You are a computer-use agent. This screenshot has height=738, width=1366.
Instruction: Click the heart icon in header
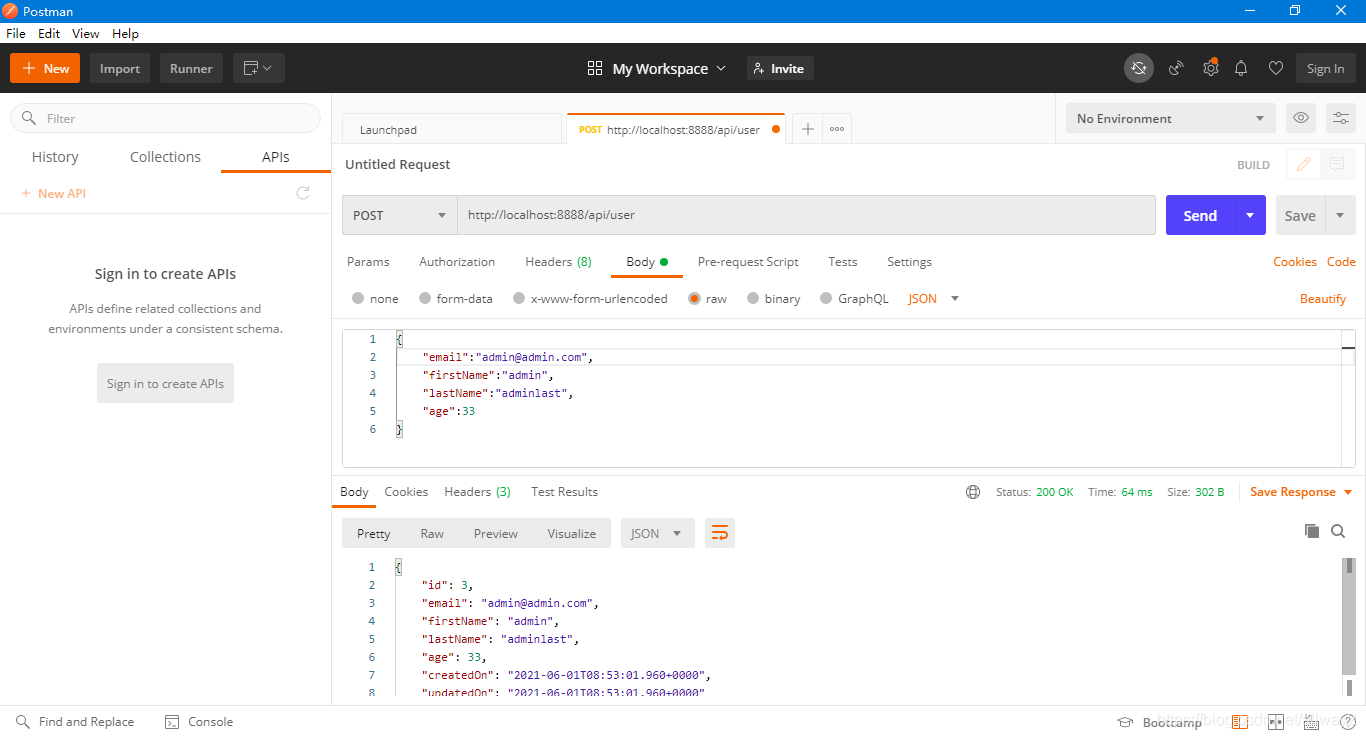pyautogui.click(x=1275, y=68)
